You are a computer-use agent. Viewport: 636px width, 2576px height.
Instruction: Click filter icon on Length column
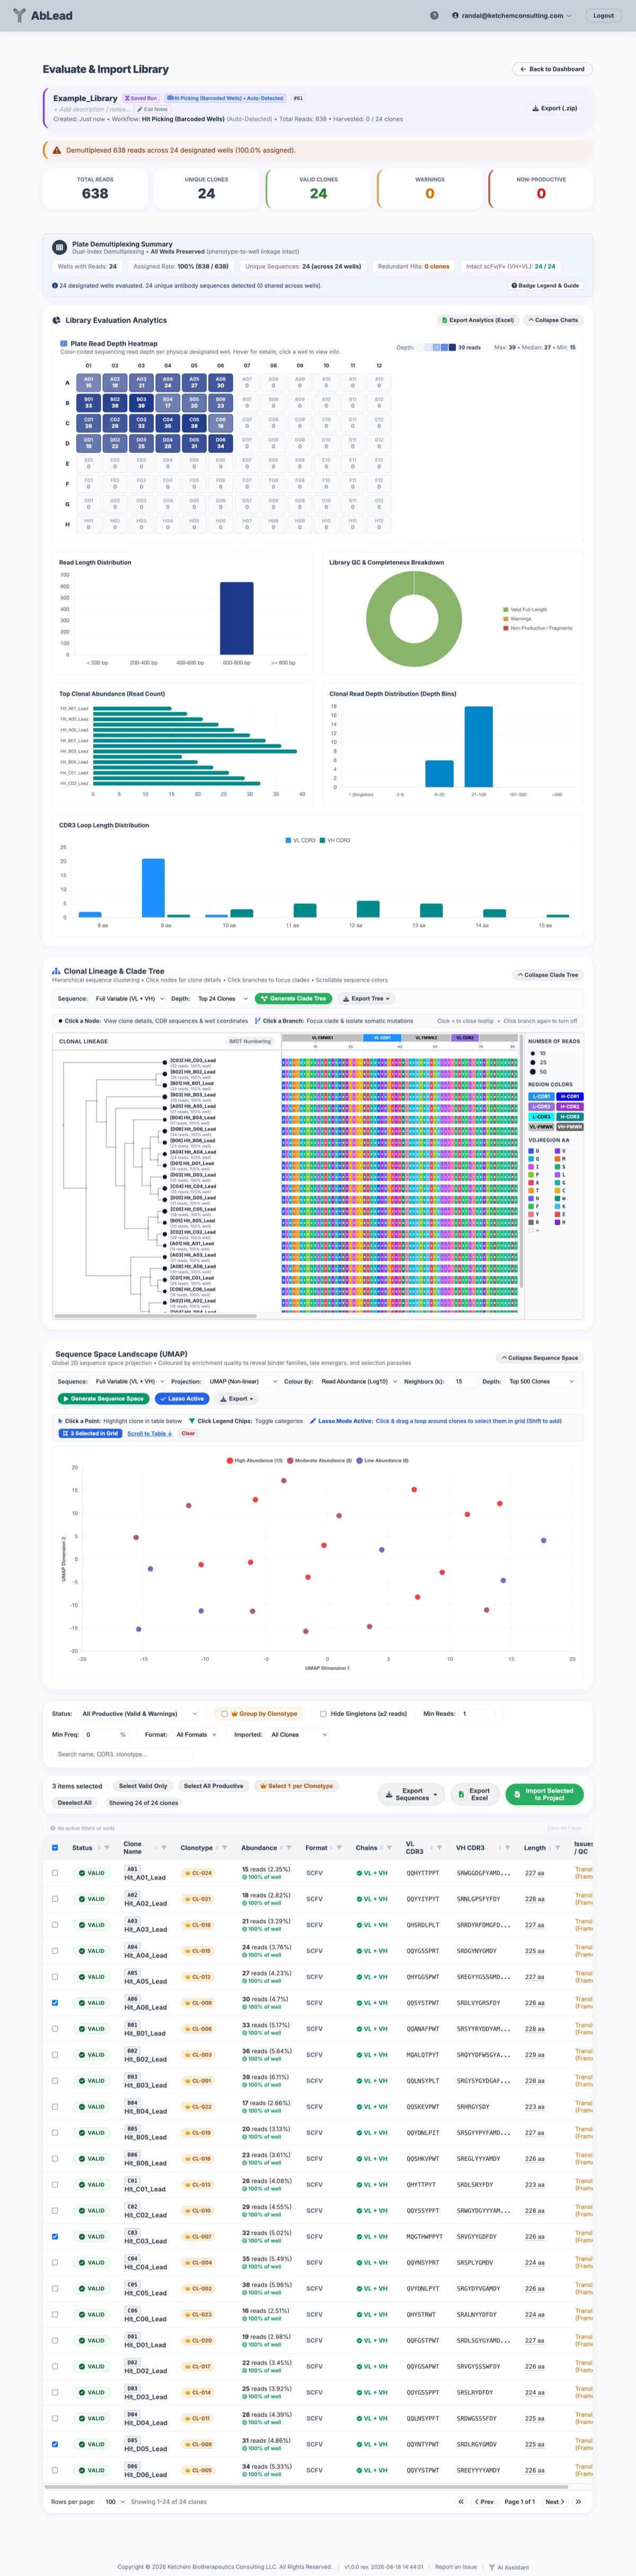(x=557, y=1848)
